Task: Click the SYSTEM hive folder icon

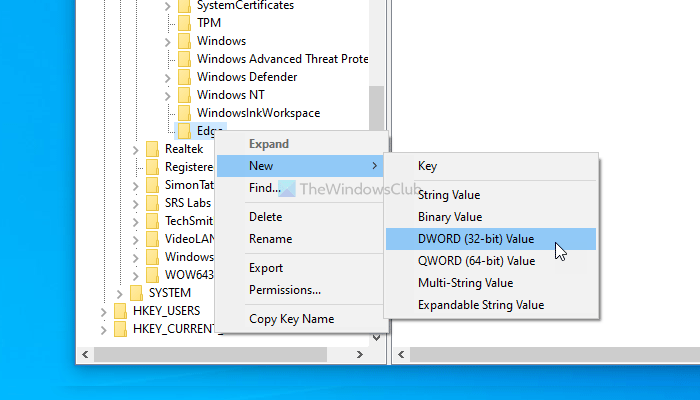Action: [x=136, y=293]
